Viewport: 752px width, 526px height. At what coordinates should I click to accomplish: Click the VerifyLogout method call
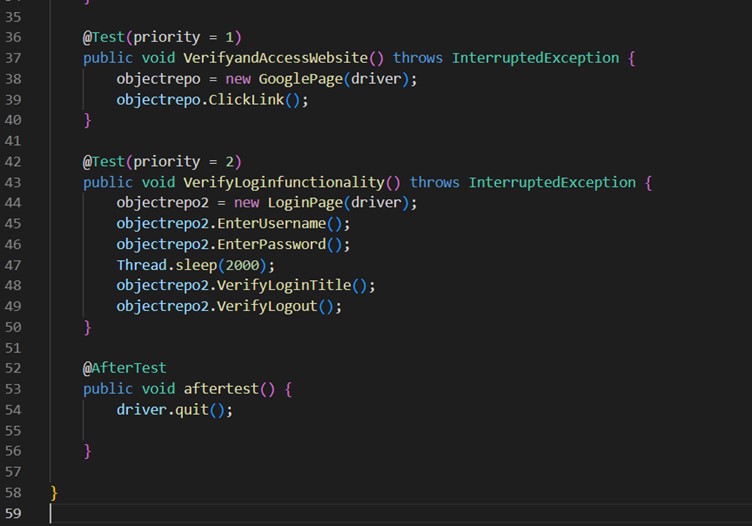coord(267,306)
